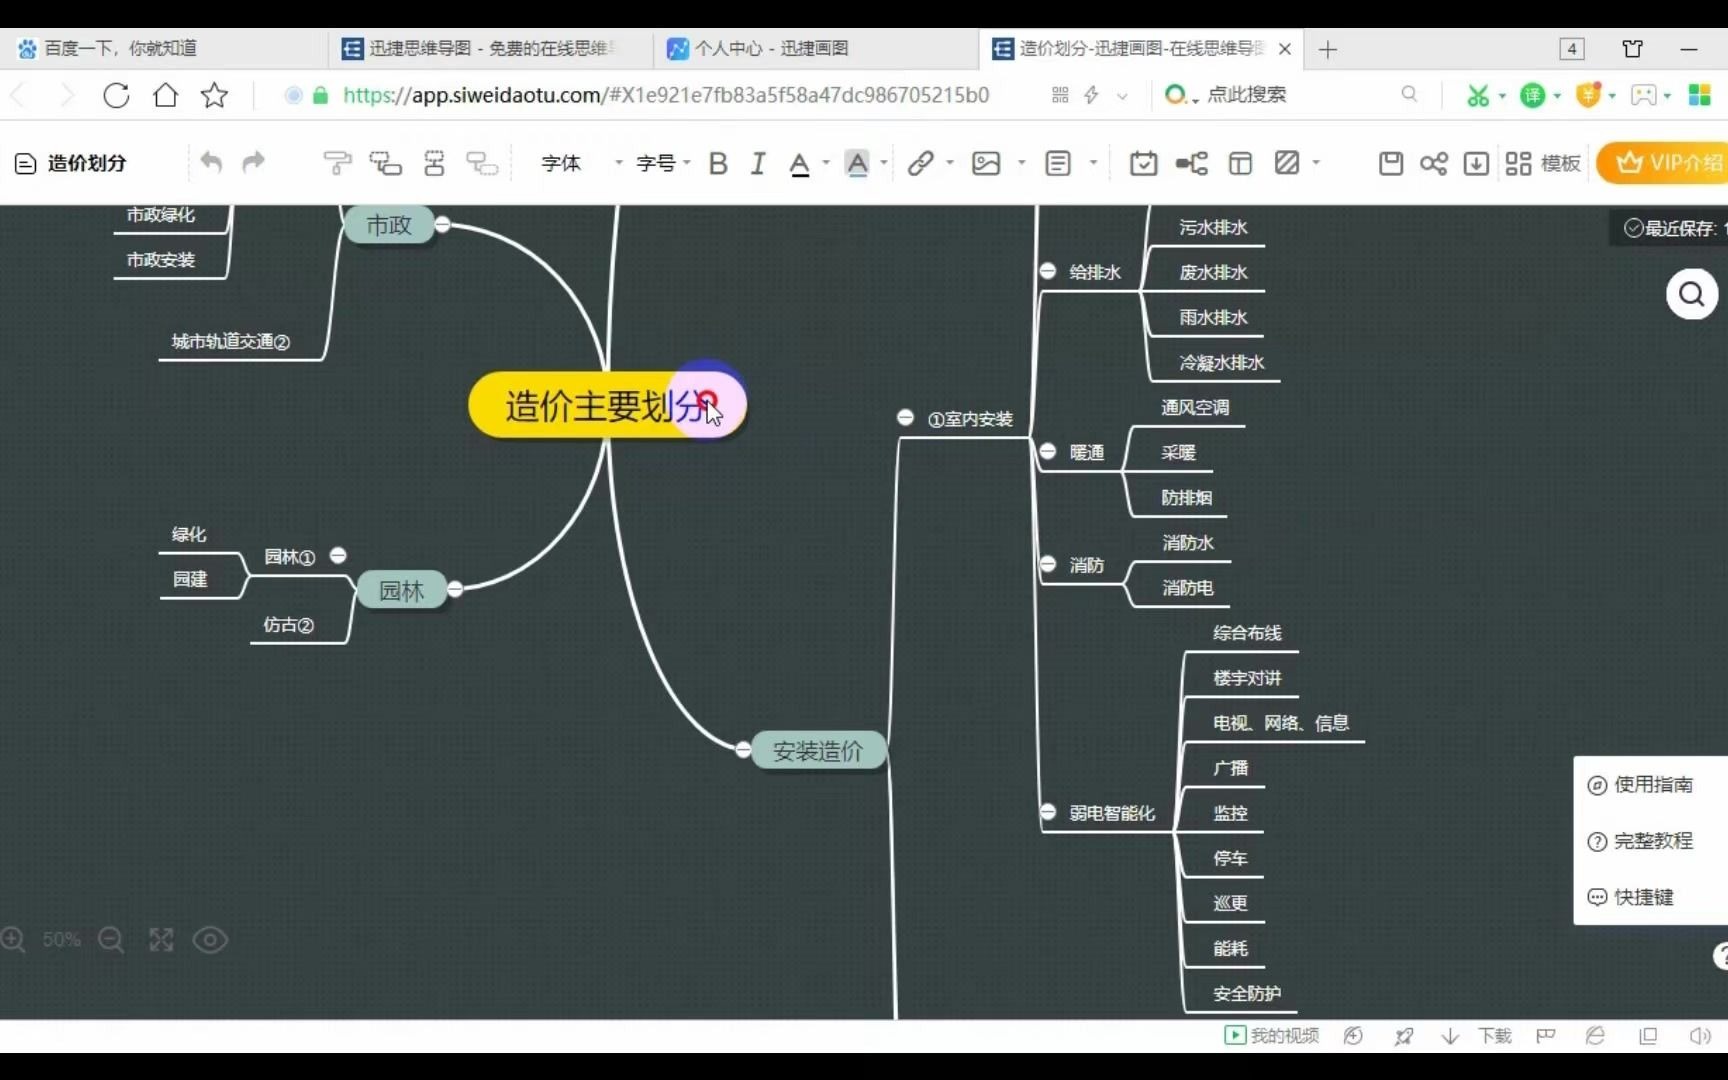Click the VIP介绍 button
This screenshot has height=1080, width=1728.
coord(1663,162)
